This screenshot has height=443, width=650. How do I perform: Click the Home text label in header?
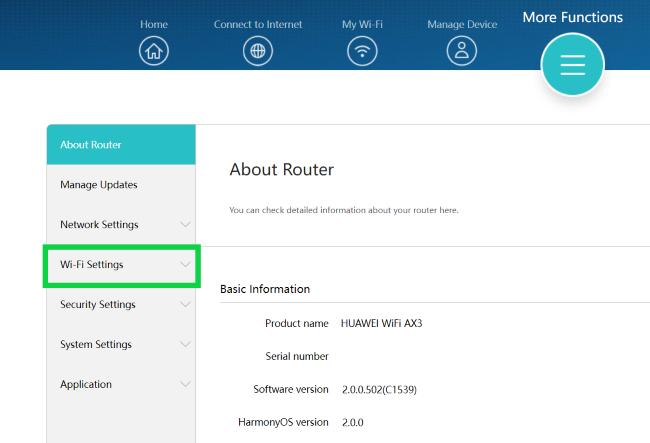(x=154, y=24)
